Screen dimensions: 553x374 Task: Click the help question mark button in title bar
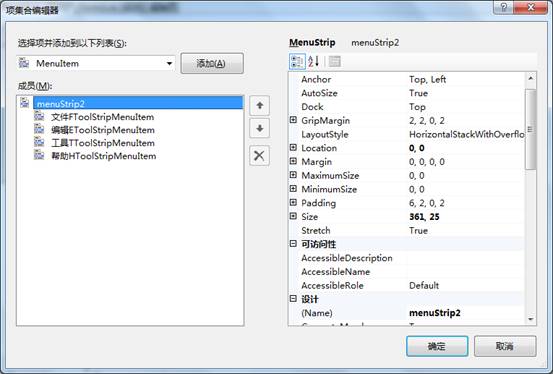click(x=504, y=7)
